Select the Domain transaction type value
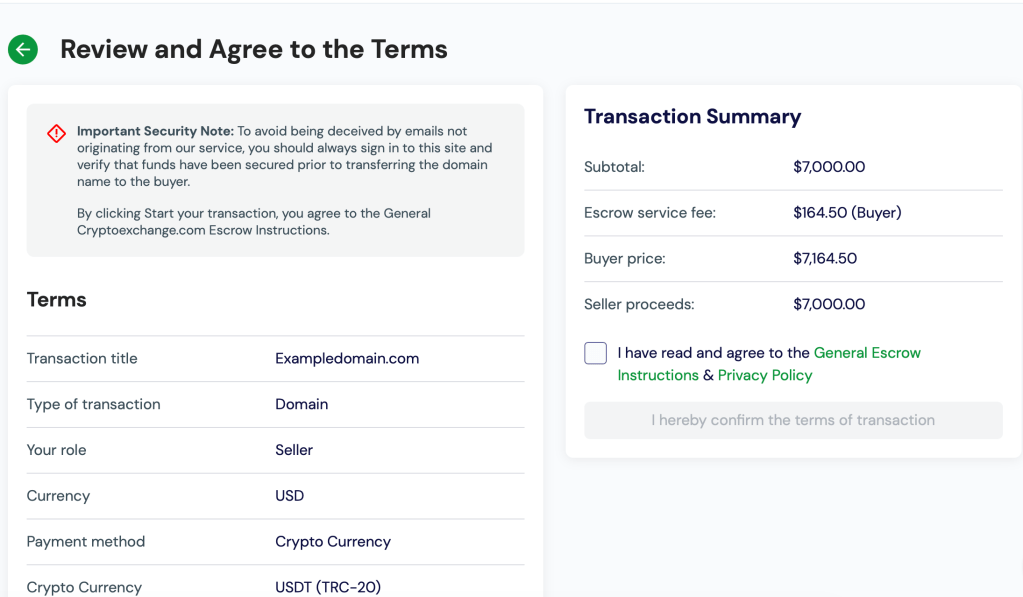 point(301,404)
